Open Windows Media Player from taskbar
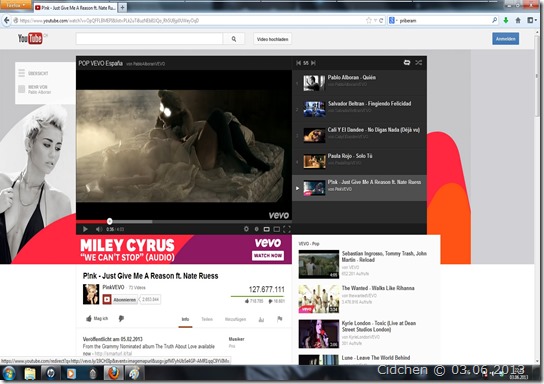Screen dimensions: 544x384 (x=71, y=374)
